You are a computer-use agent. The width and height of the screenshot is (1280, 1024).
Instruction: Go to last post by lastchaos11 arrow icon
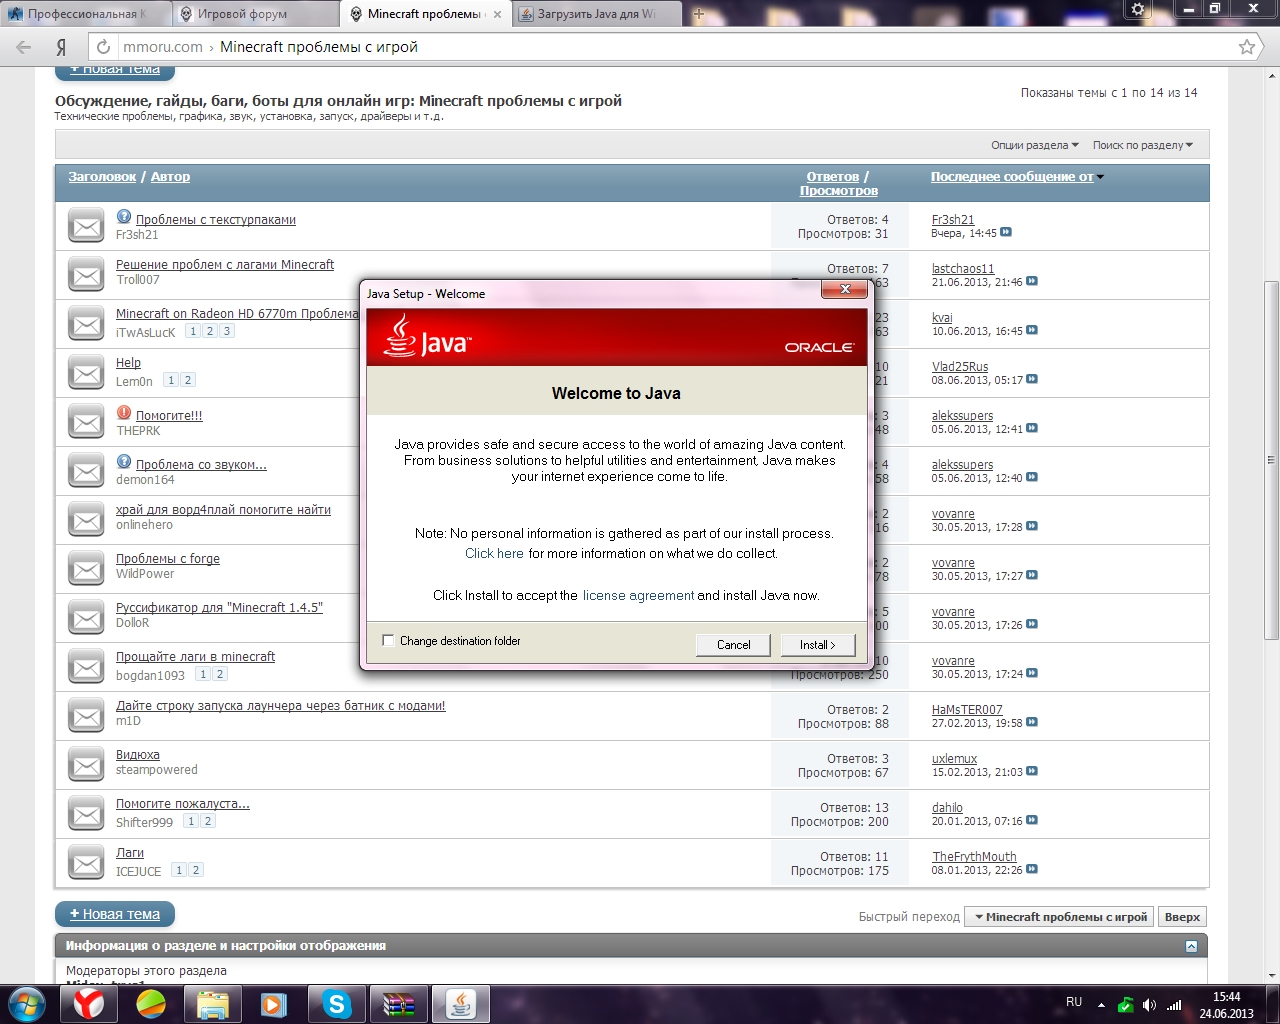tap(1032, 281)
